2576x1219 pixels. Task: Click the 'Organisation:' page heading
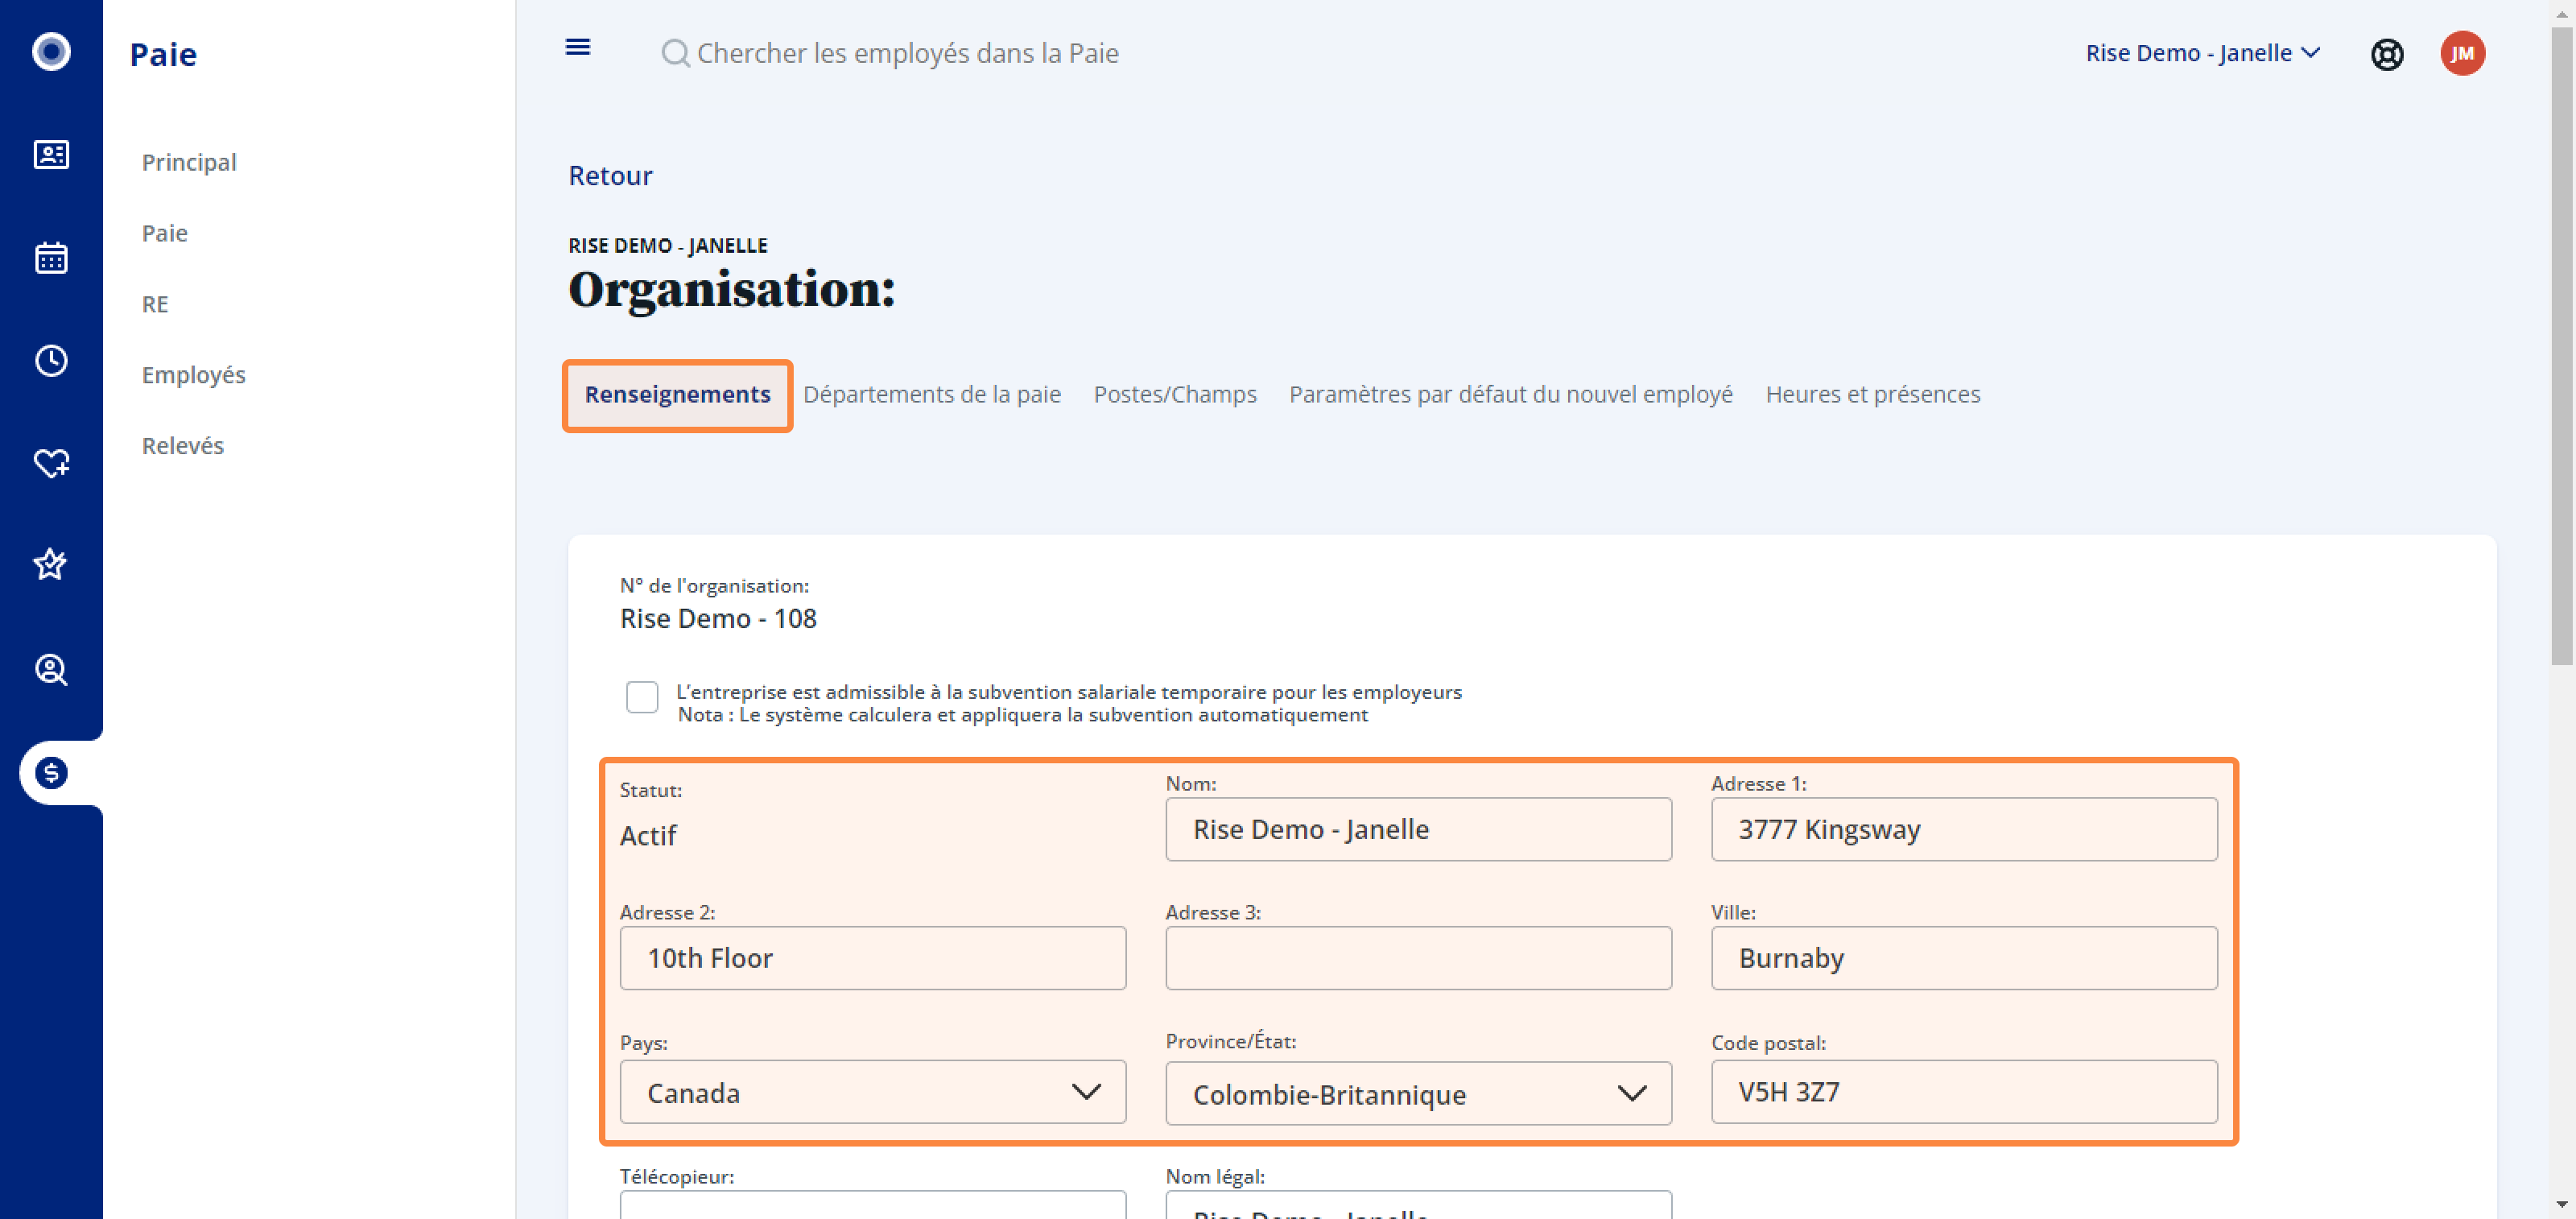pyautogui.click(x=731, y=290)
